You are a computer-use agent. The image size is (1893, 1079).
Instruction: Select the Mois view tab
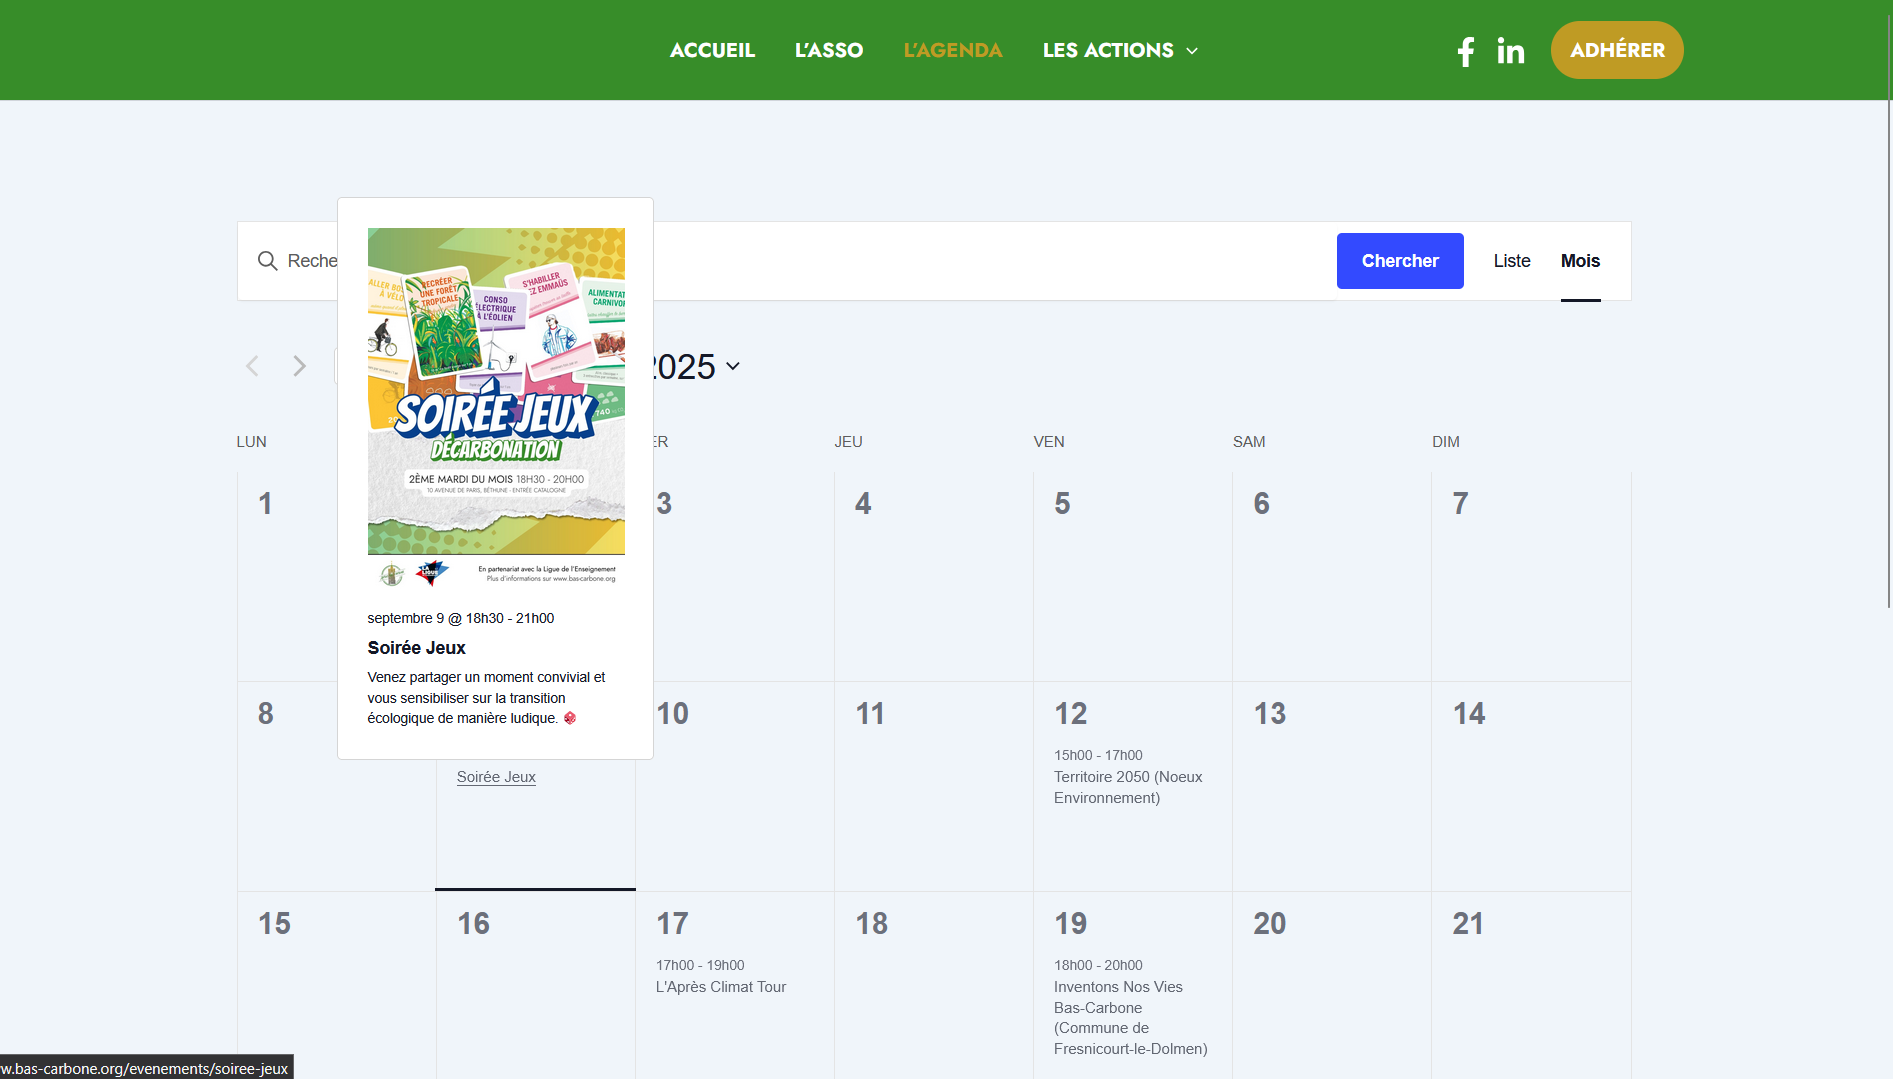pyautogui.click(x=1580, y=261)
